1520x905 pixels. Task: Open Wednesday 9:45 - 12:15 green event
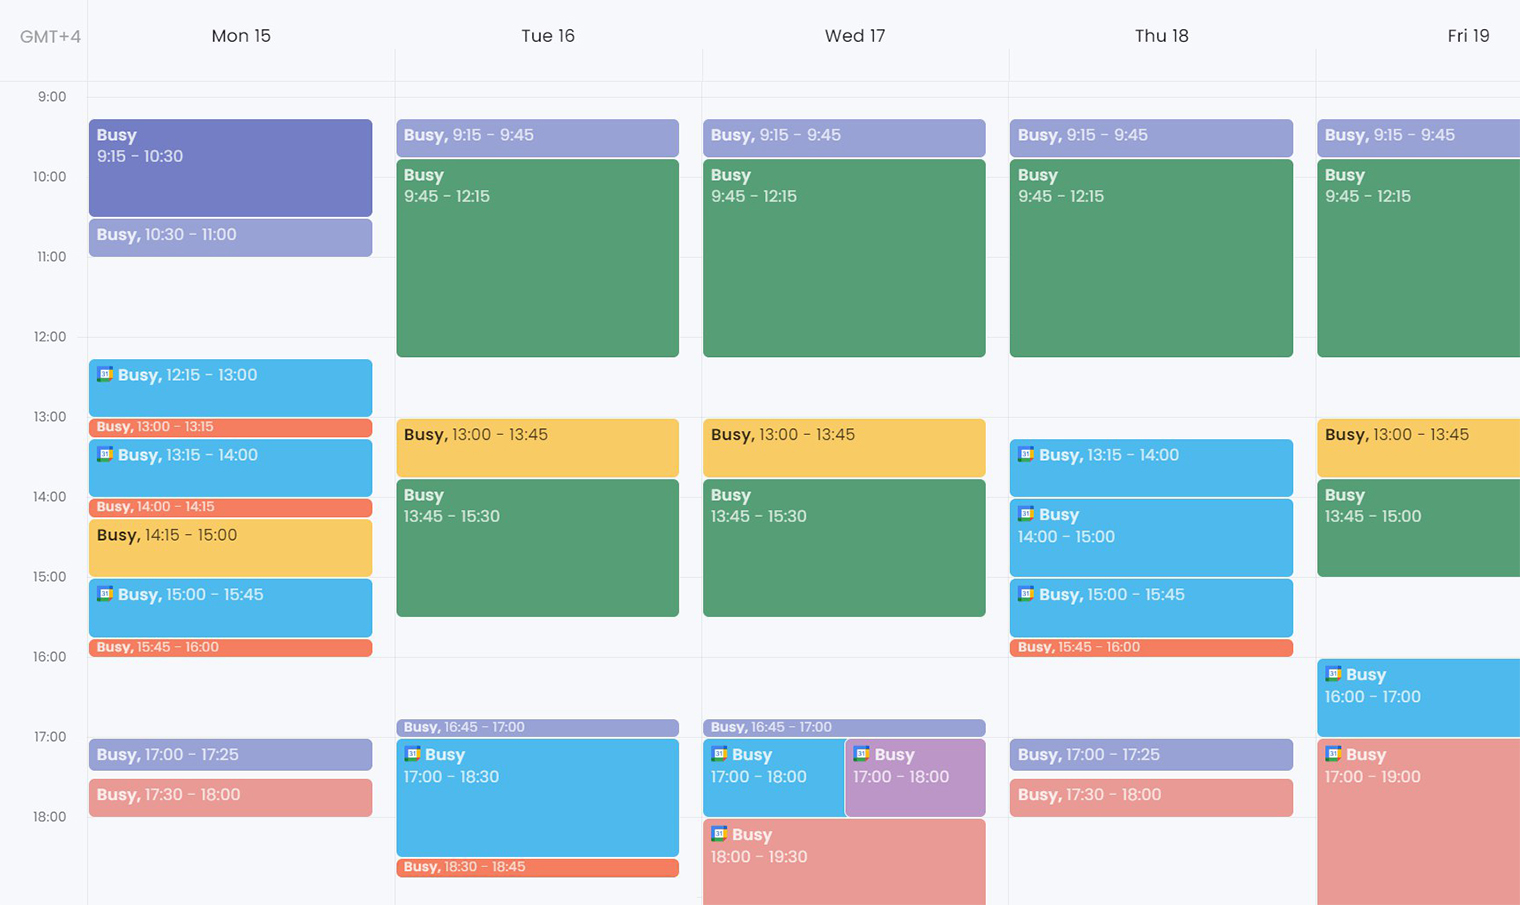click(844, 258)
